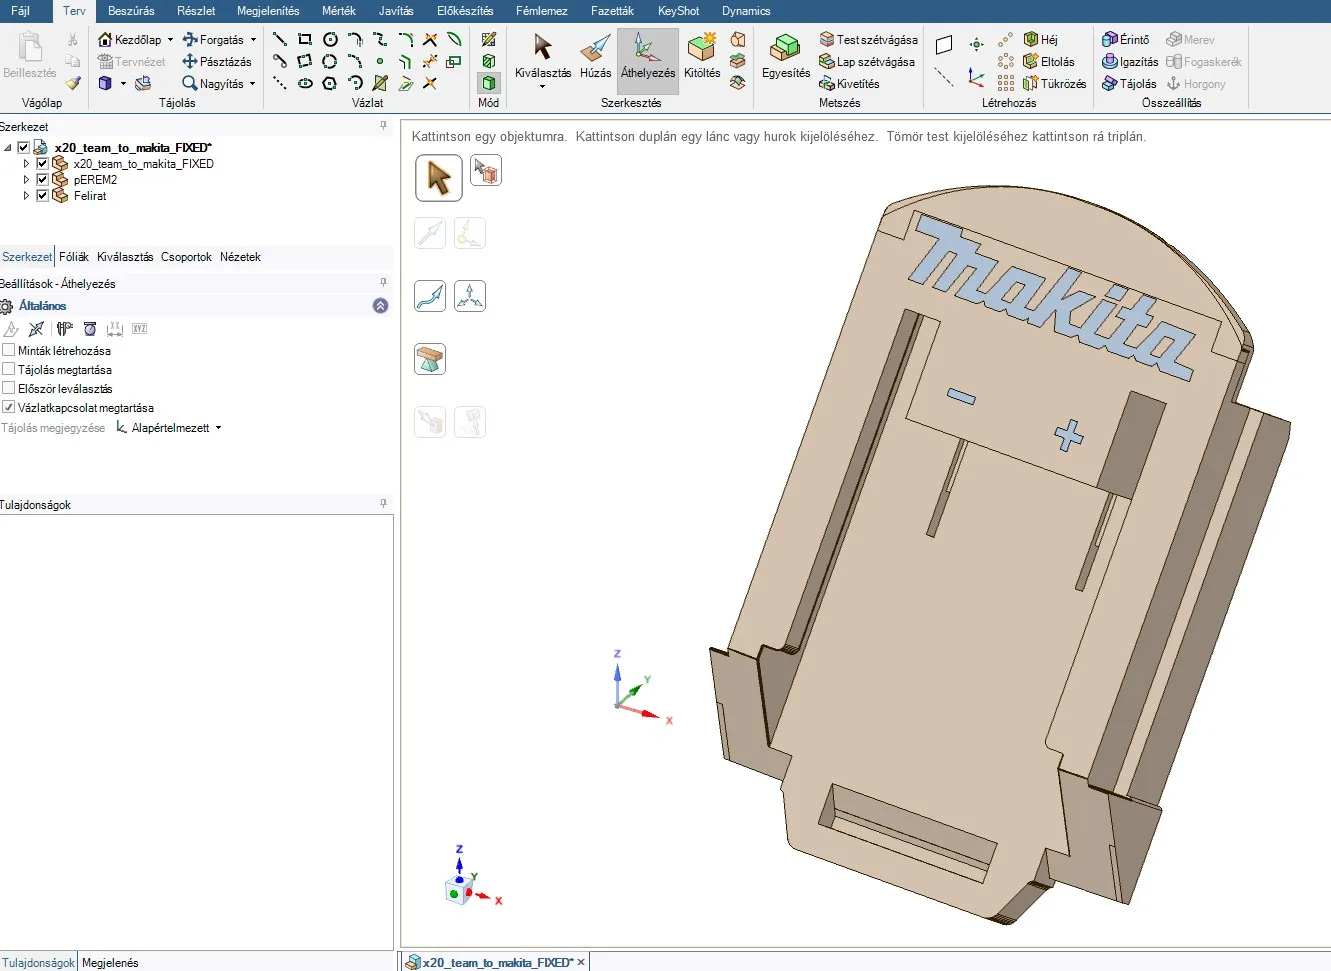
Task: Toggle visibility of root x20_team_to_makita_FIXED* assembly
Action: click(x=23, y=148)
